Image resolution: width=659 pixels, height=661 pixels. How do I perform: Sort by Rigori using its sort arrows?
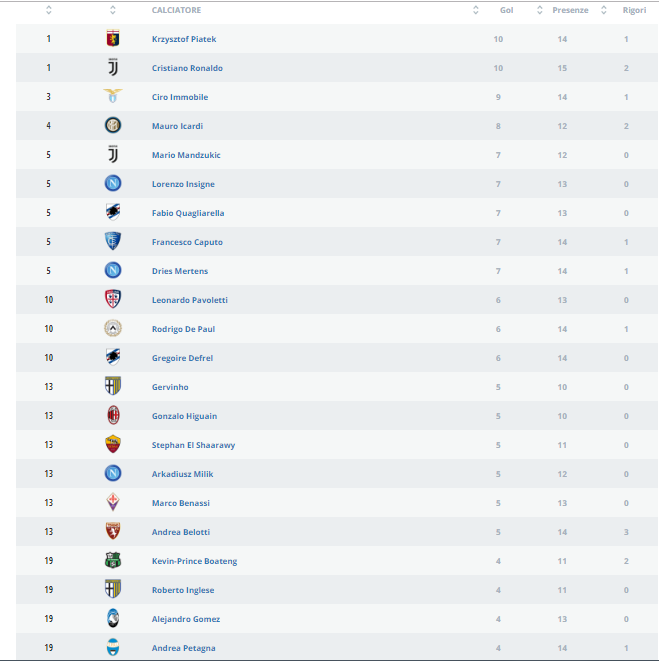click(x=604, y=10)
